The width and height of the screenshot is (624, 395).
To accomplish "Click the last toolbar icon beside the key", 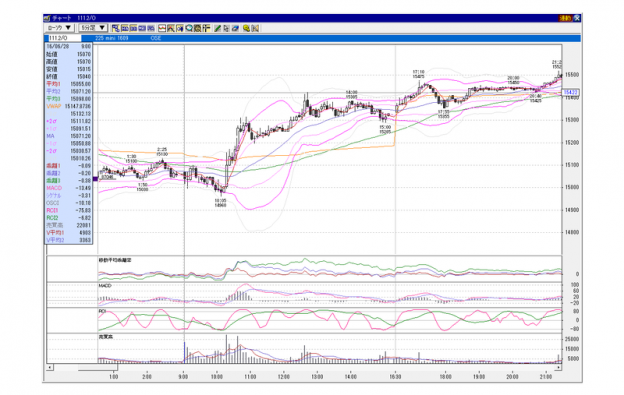I will [x=255, y=28].
